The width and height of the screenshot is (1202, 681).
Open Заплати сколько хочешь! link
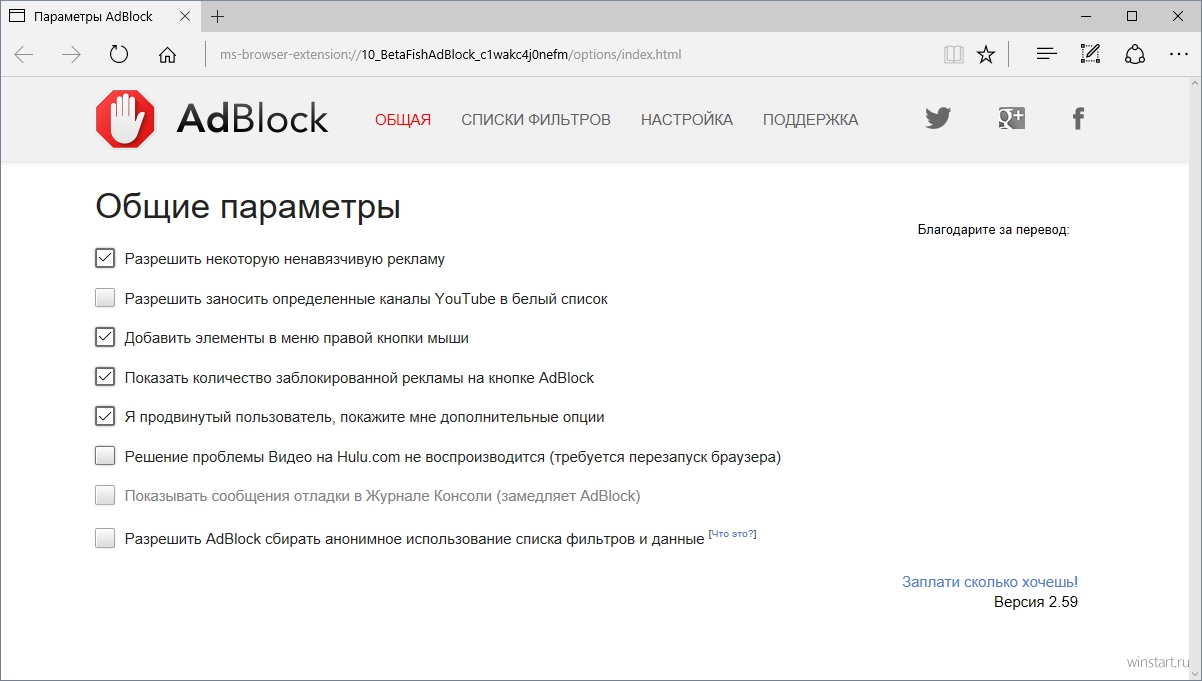[x=990, y=581]
